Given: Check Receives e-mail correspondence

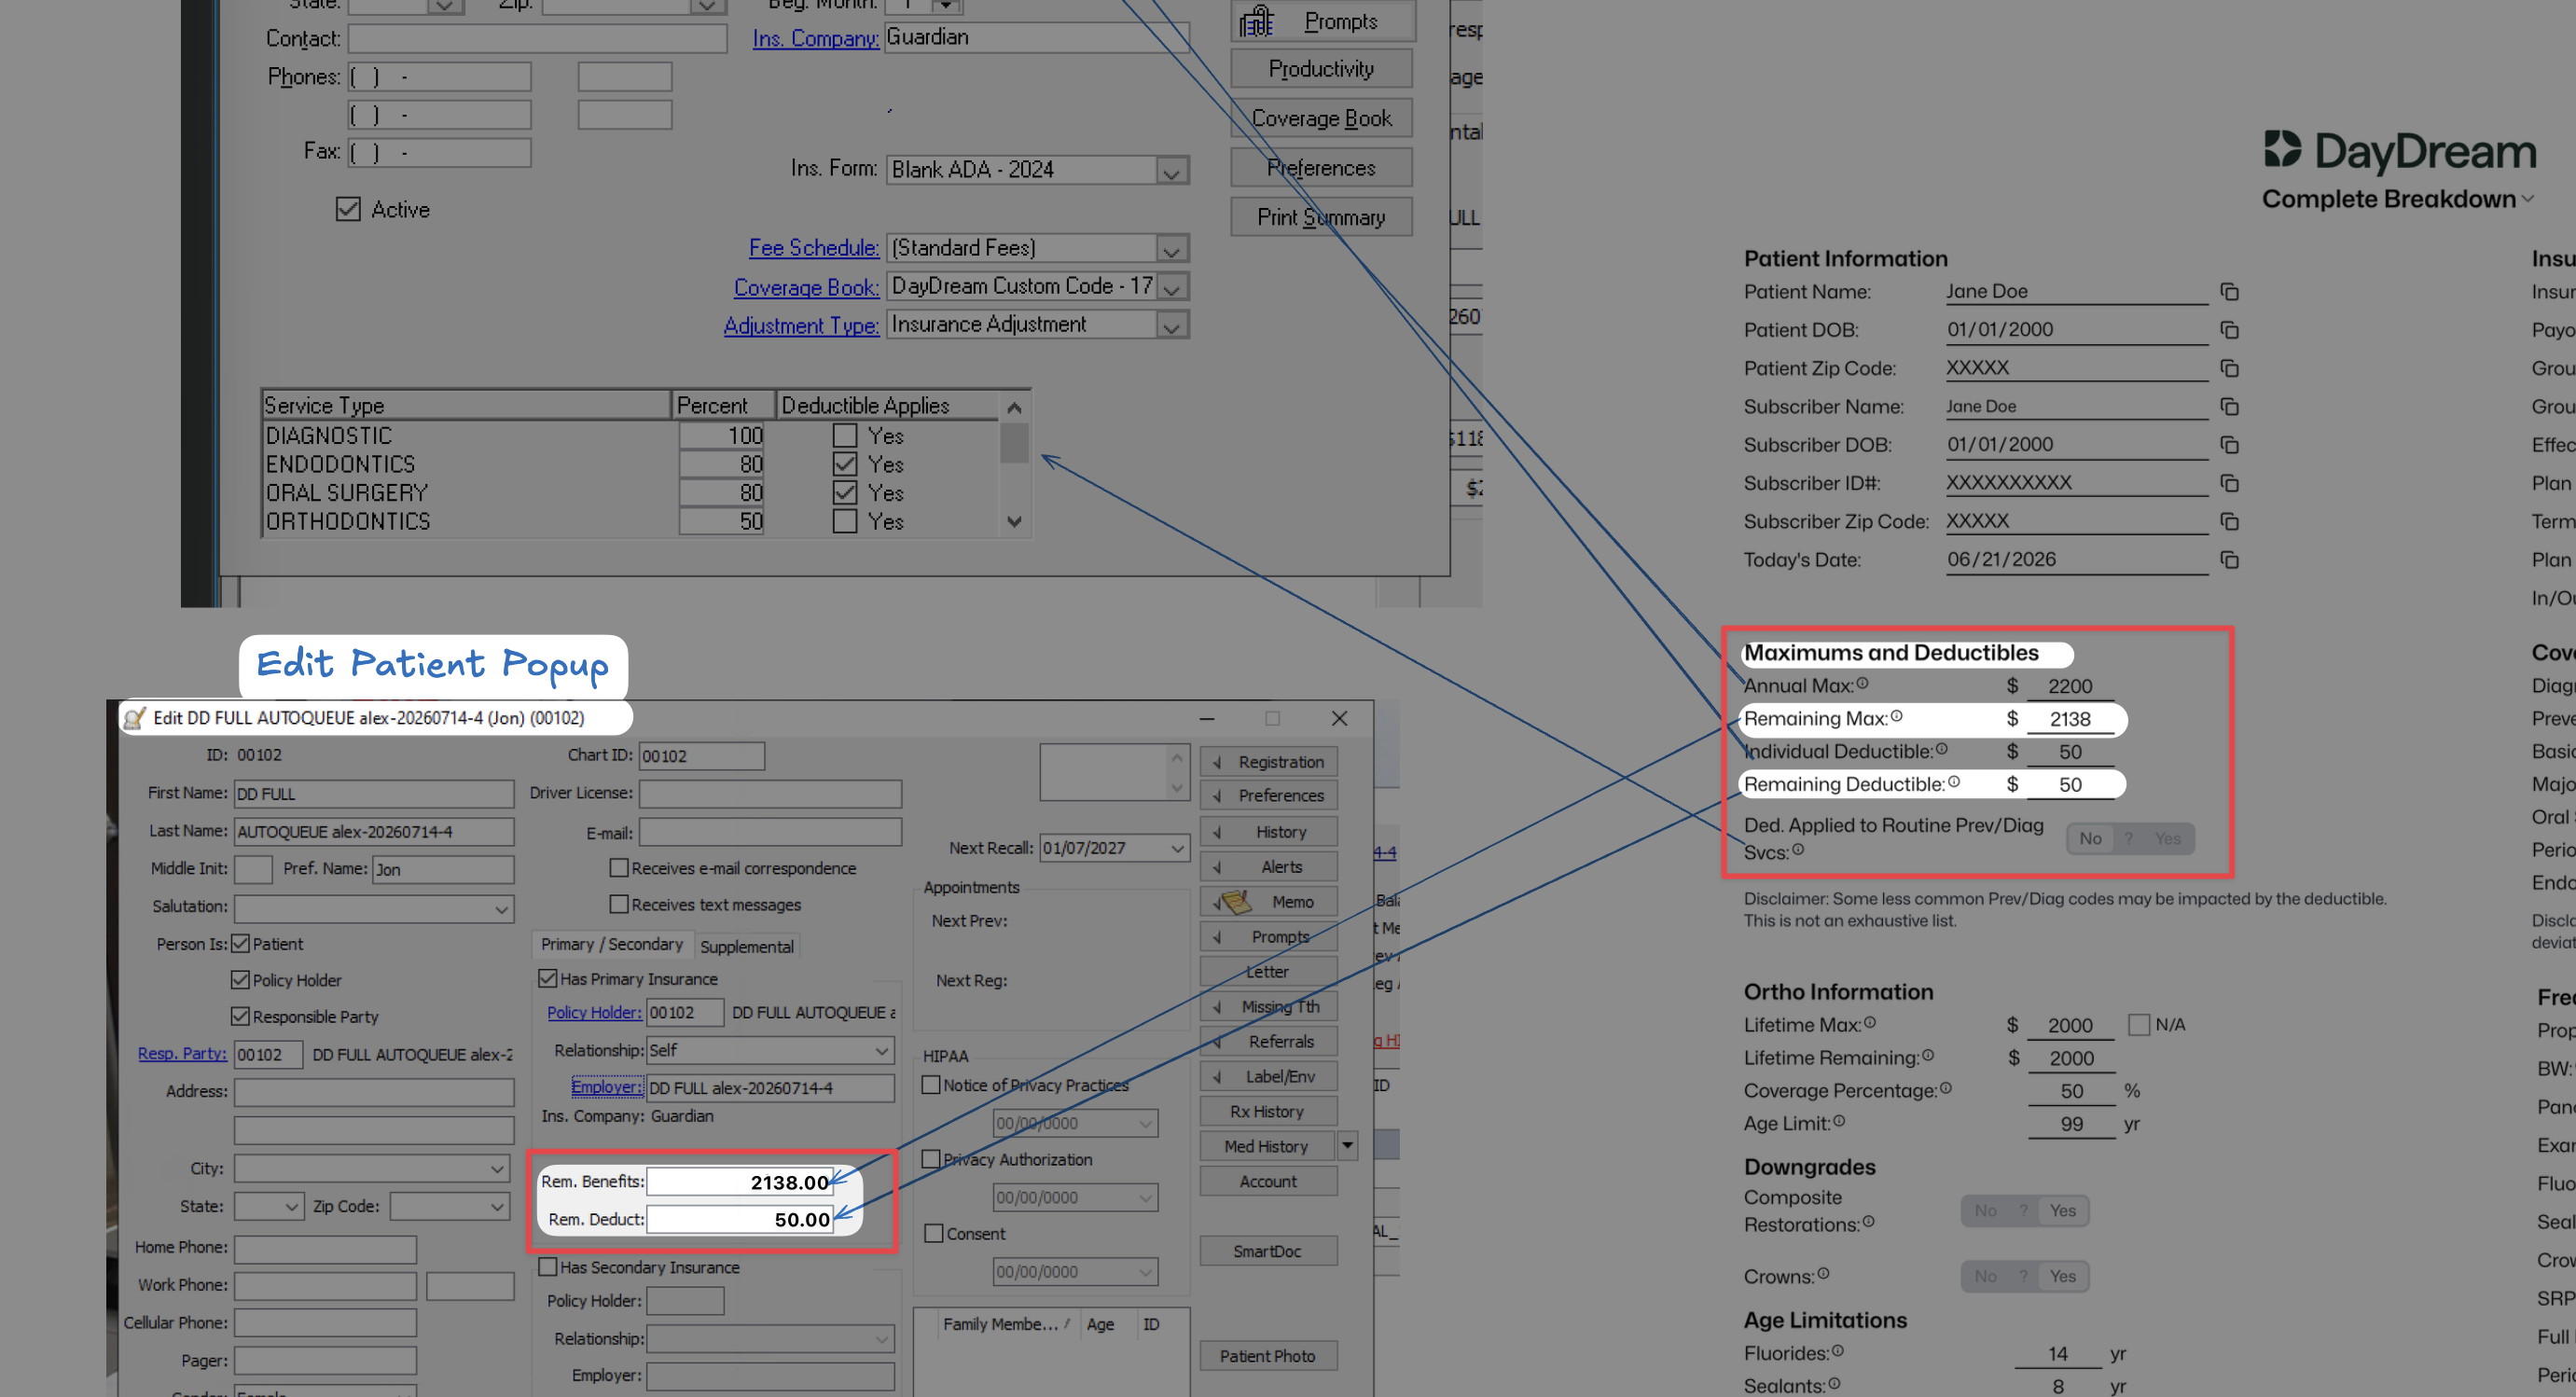Looking at the screenshot, I should pyautogui.click(x=619, y=868).
